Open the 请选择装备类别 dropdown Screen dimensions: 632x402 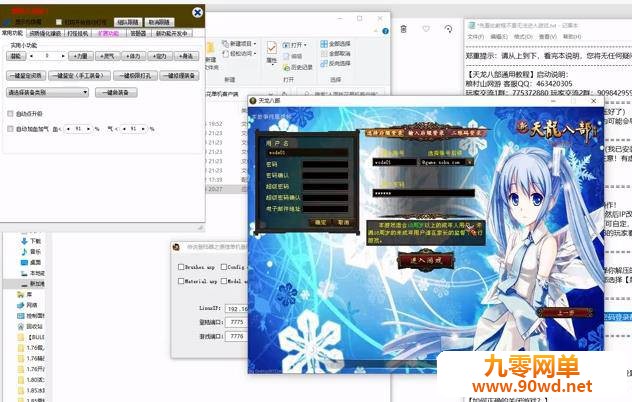point(47,92)
